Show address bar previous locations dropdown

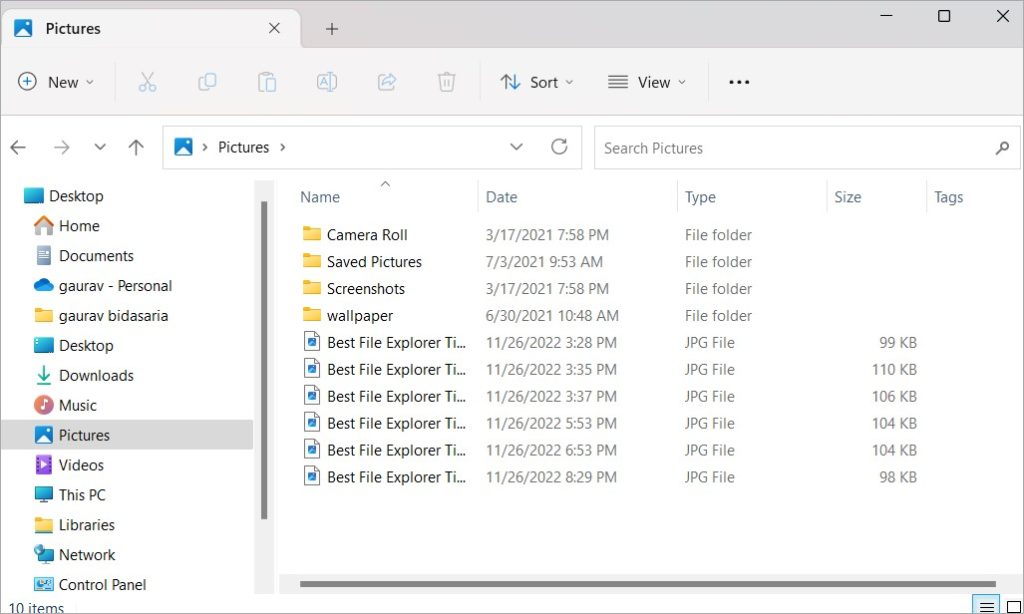(516, 147)
